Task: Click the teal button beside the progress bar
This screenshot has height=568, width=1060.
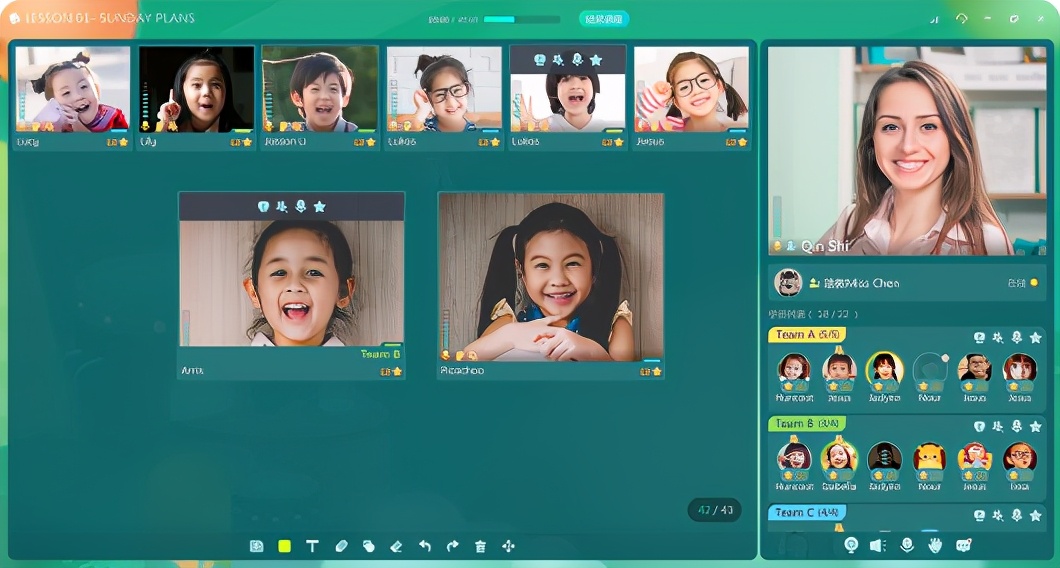Action: tap(604, 19)
